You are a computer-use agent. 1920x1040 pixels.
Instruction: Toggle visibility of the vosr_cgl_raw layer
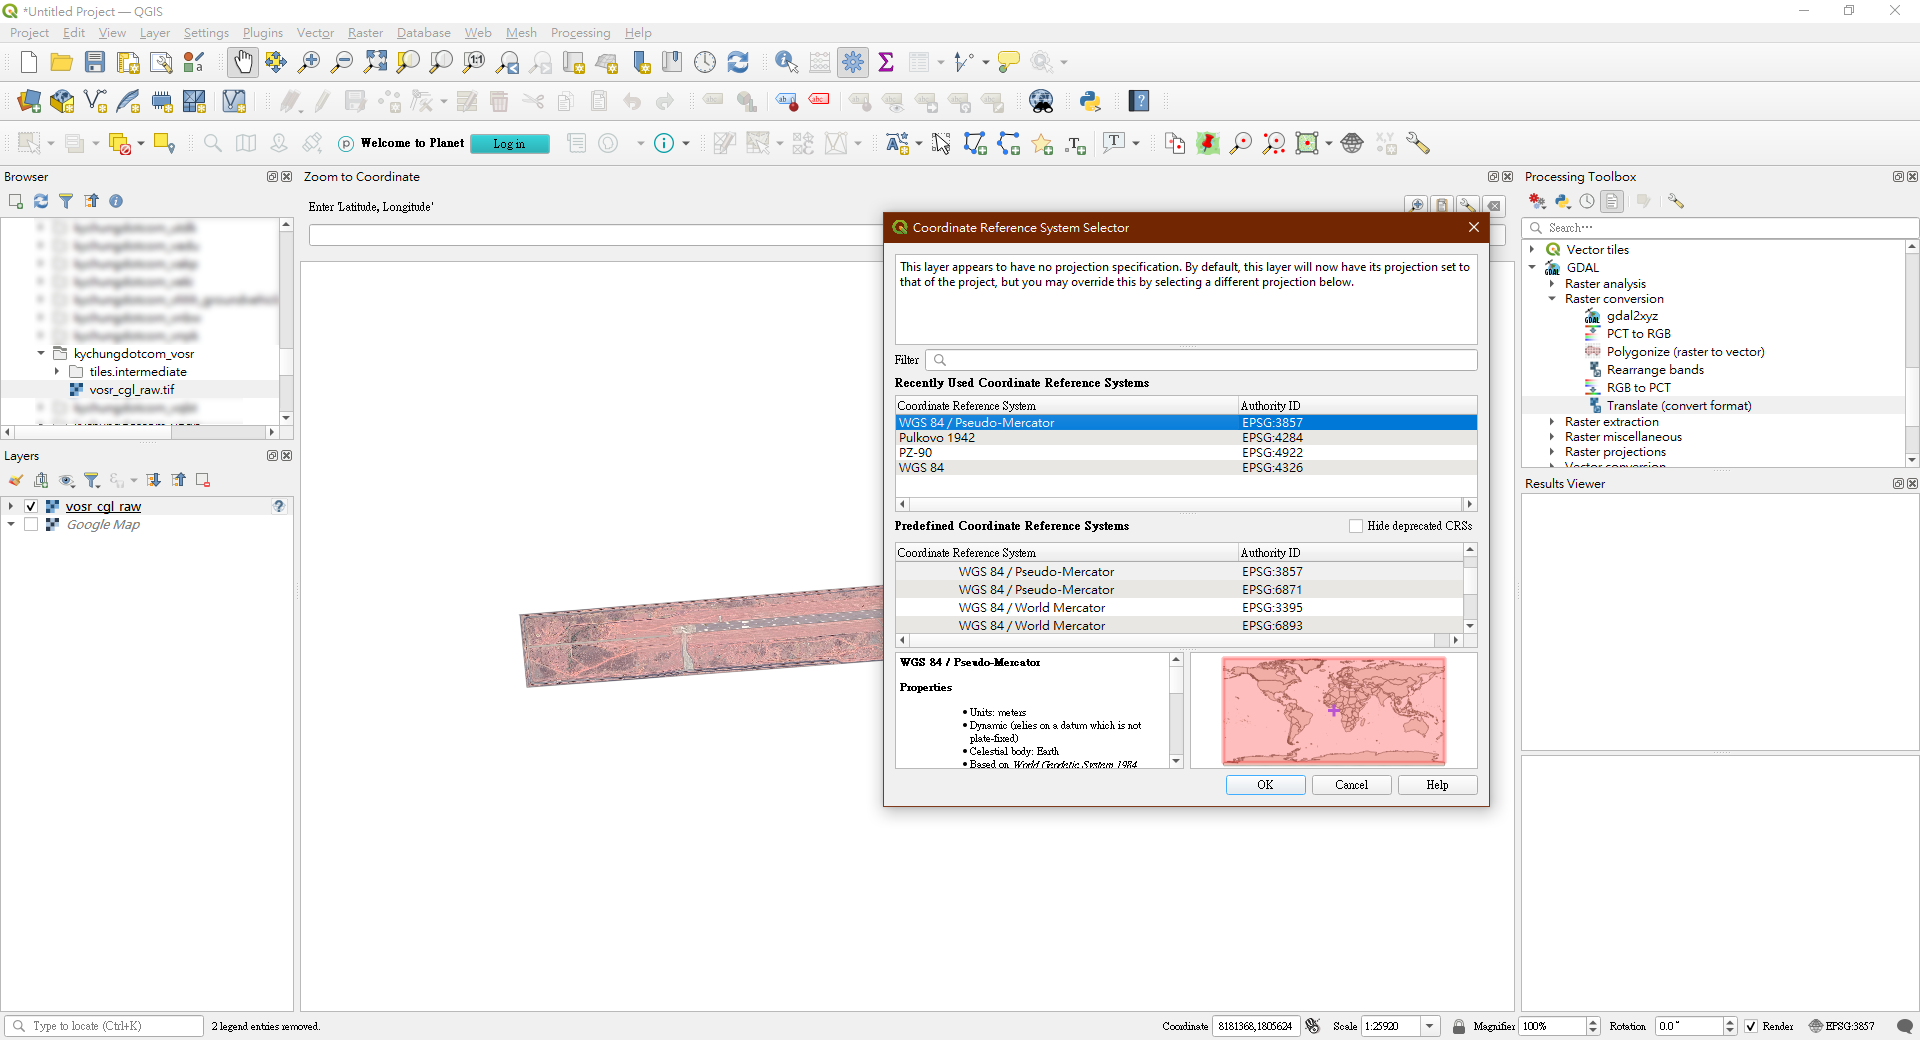[31, 507]
